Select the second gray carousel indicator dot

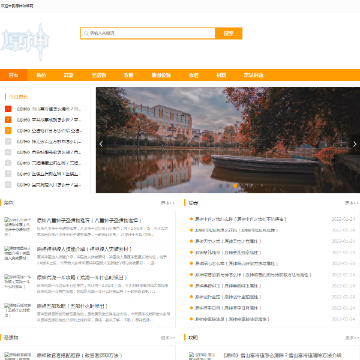coord(228,186)
